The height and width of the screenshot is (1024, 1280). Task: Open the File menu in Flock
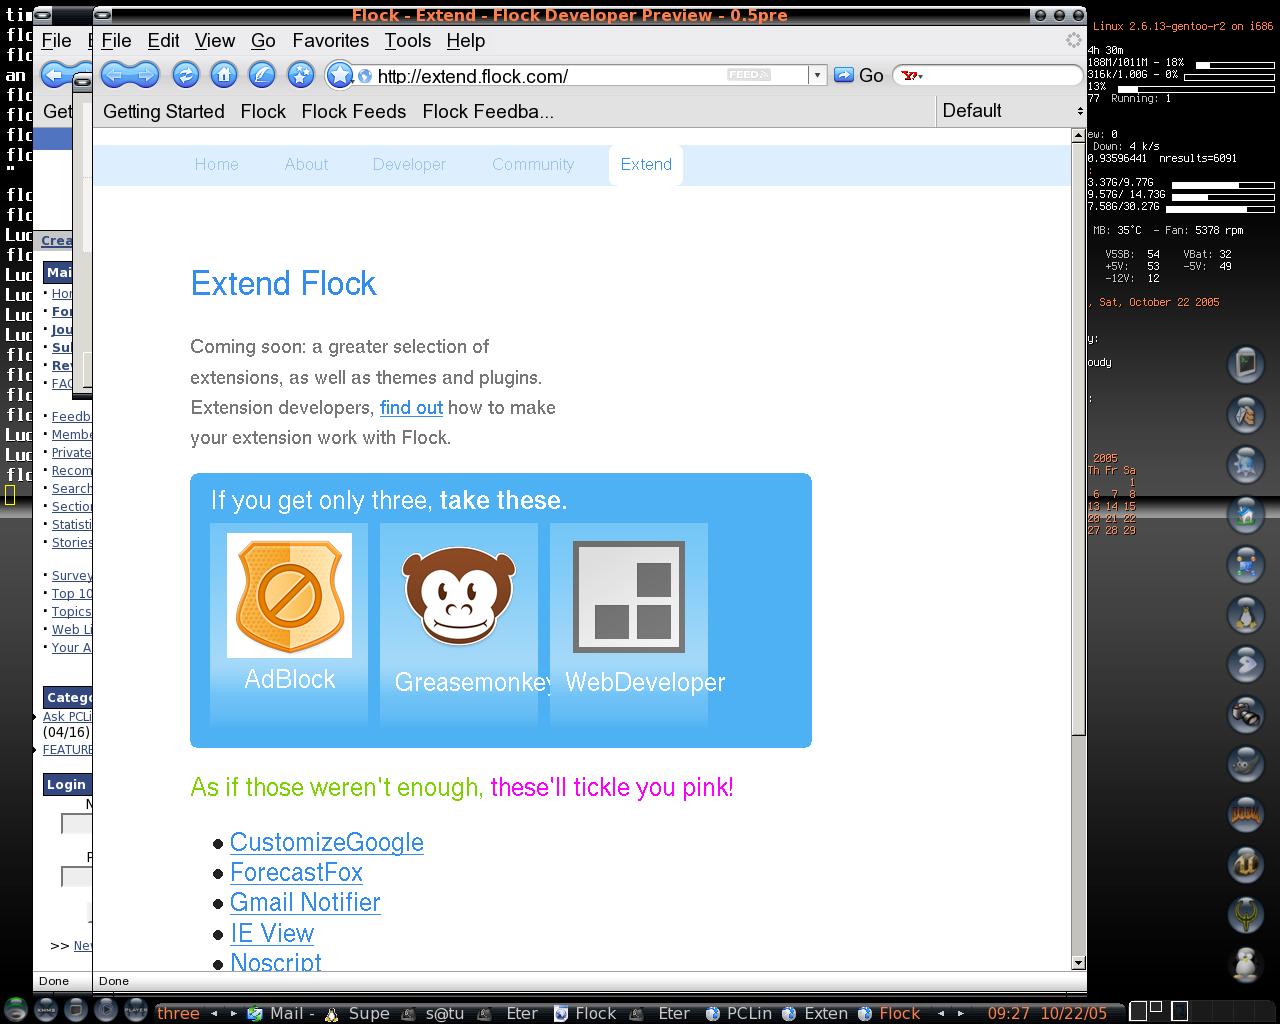(x=116, y=40)
